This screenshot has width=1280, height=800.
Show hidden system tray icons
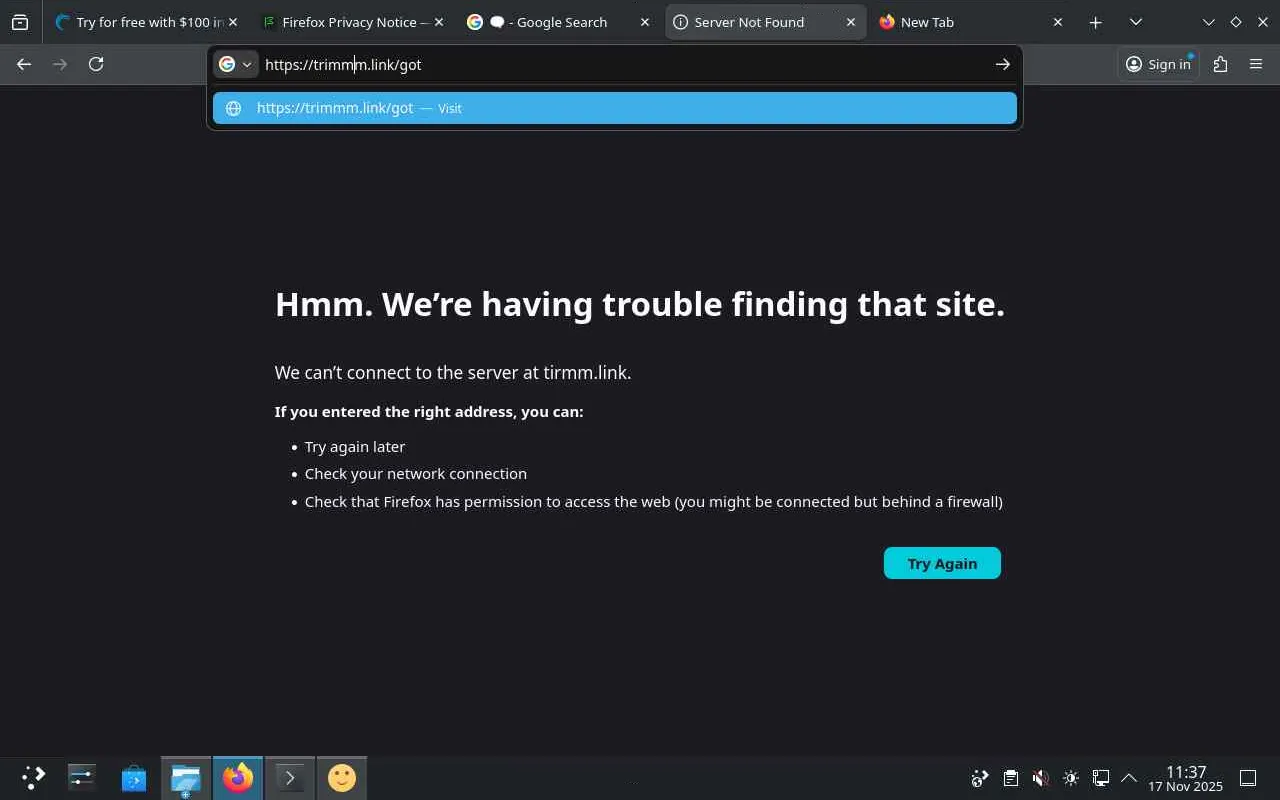coord(1129,778)
